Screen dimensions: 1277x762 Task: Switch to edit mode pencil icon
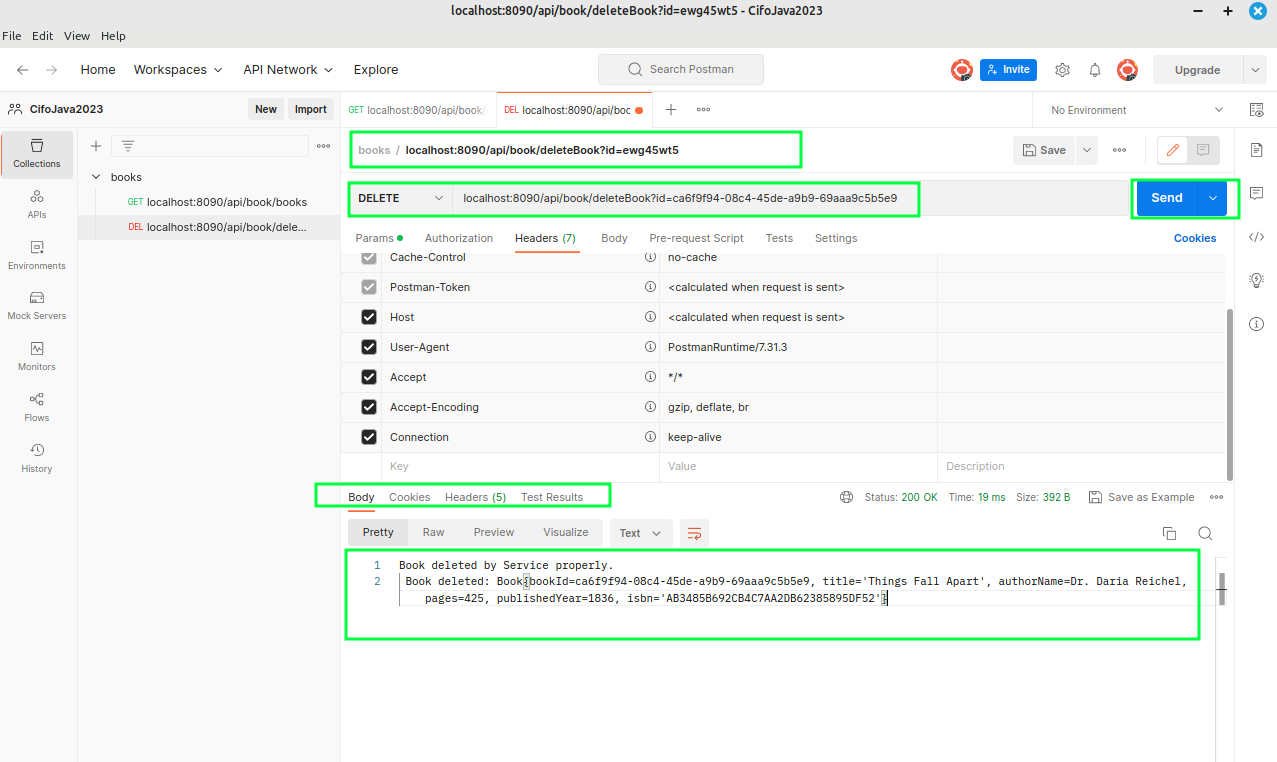[1173, 150]
